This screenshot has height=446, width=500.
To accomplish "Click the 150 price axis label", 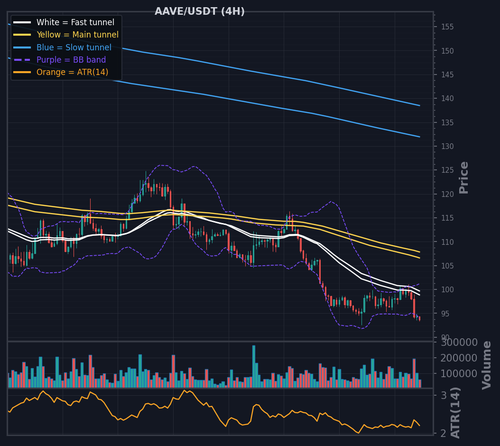I will point(447,51).
